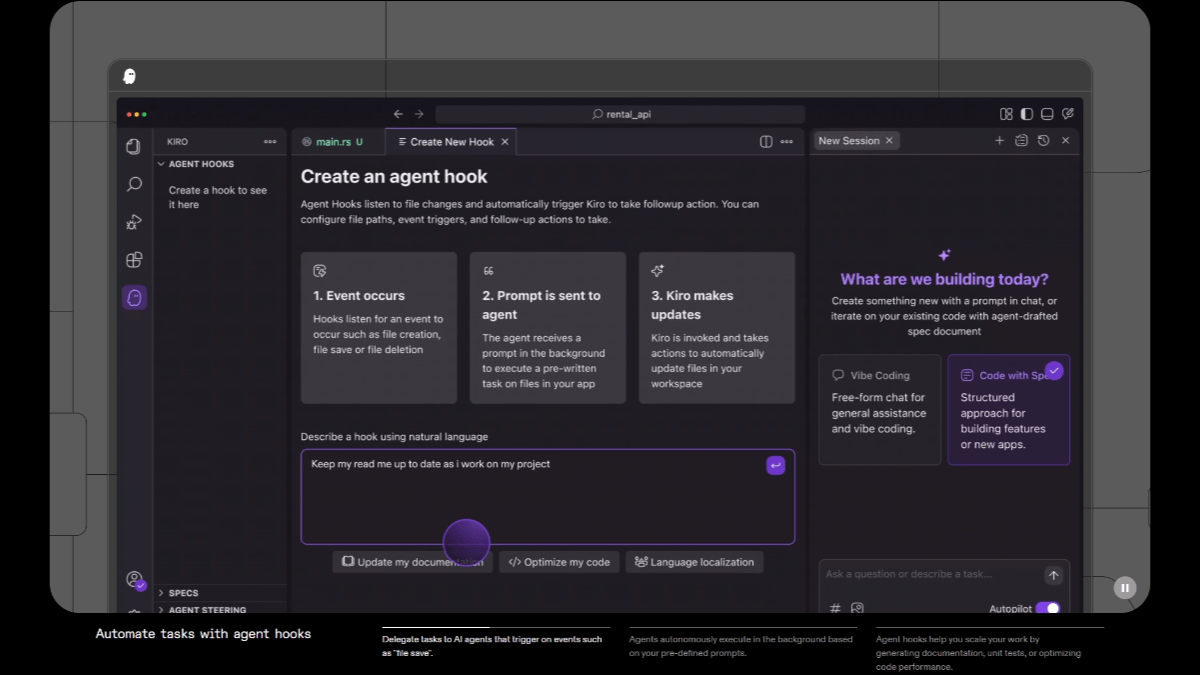Select the New Session chat tab
This screenshot has width=1200, height=675.
(x=848, y=141)
